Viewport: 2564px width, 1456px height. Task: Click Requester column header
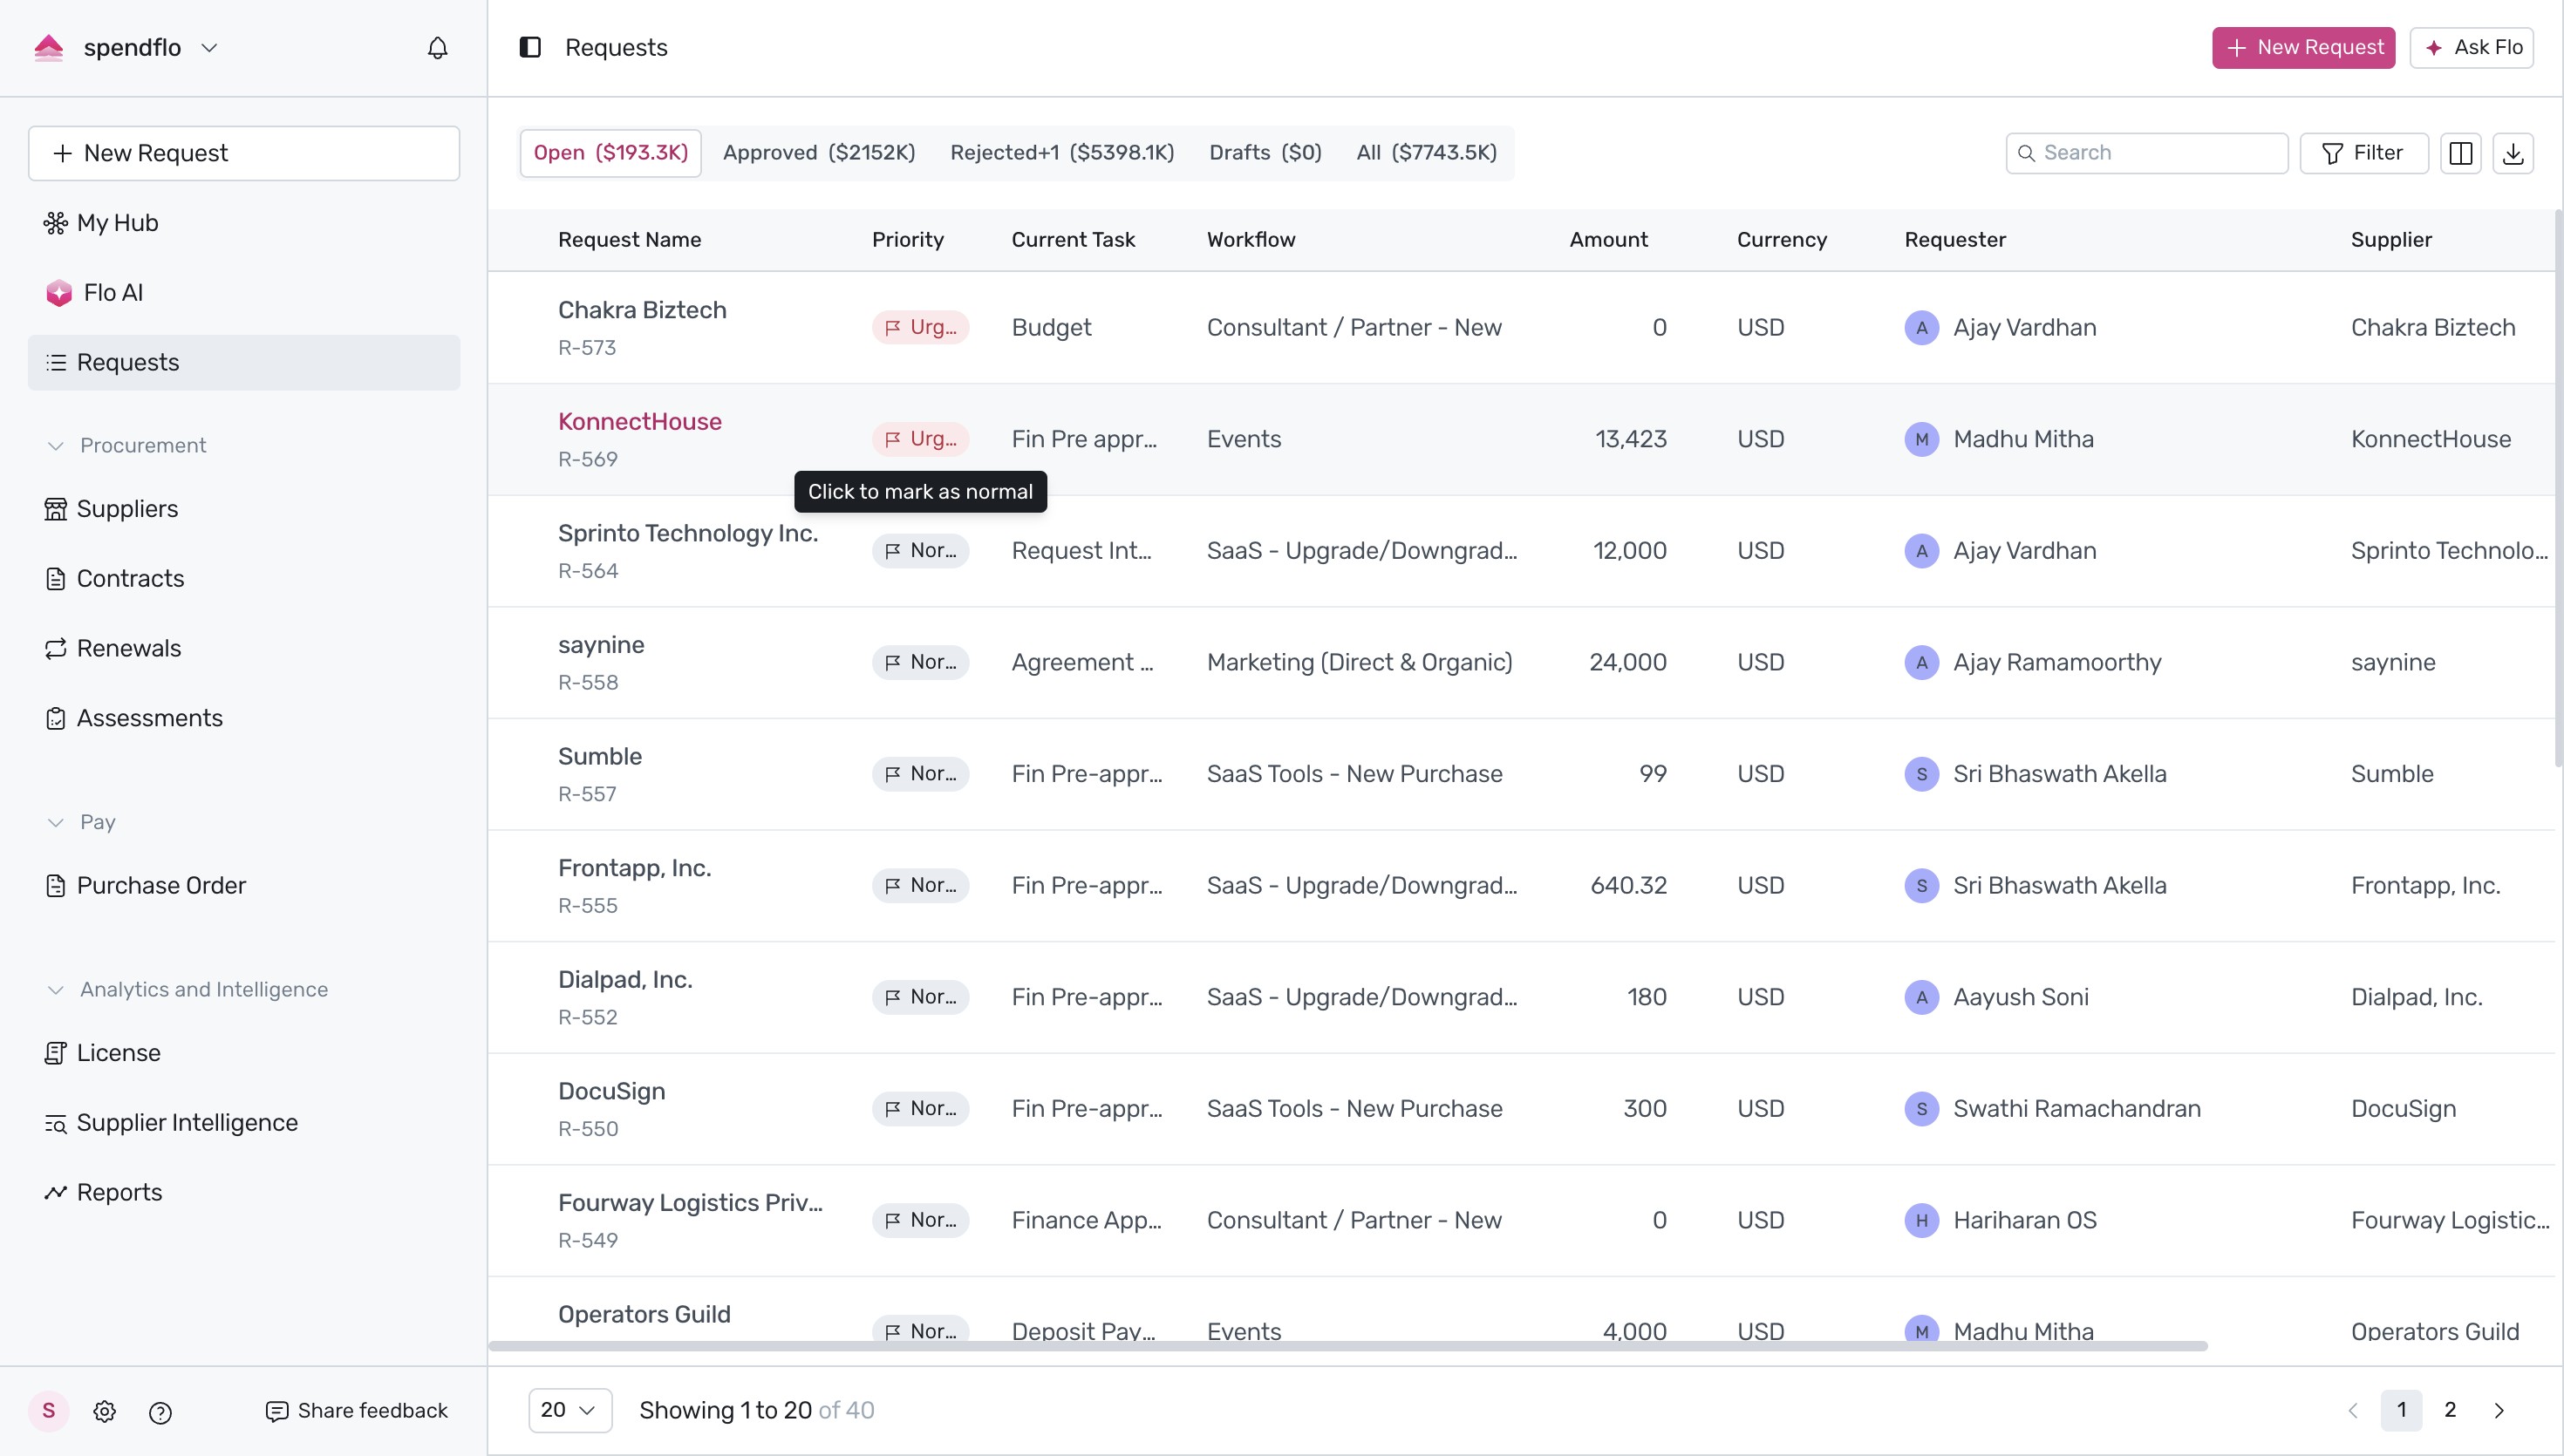click(x=1954, y=239)
